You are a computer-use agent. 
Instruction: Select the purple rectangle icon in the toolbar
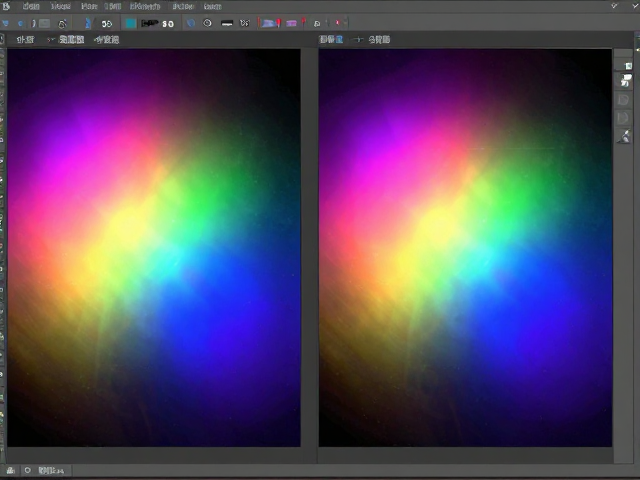pos(291,24)
